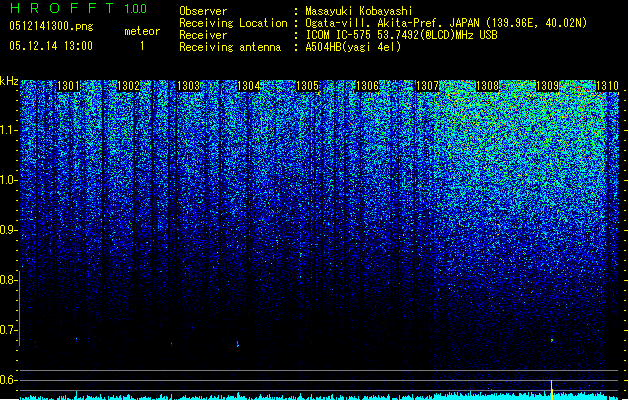Viewport: 629px width, 400px height.
Task: Click the kHz axis unit label
Action: coord(9,81)
